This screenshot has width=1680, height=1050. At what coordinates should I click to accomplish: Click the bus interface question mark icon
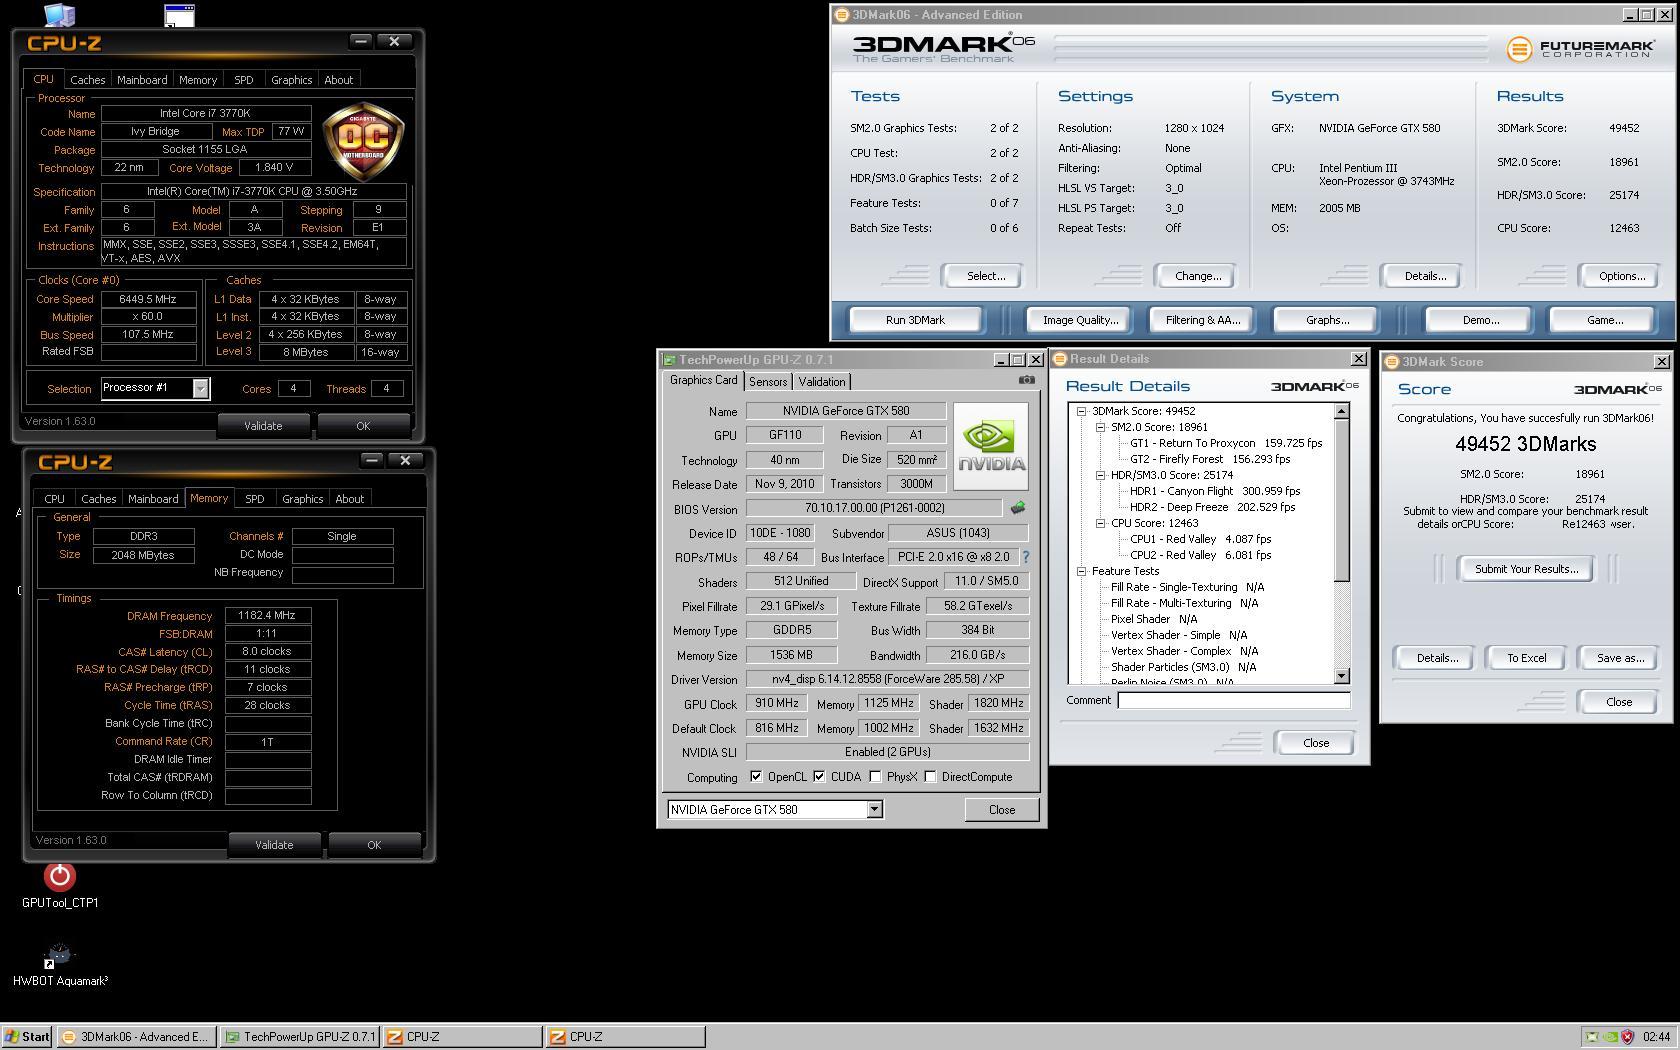(1025, 557)
